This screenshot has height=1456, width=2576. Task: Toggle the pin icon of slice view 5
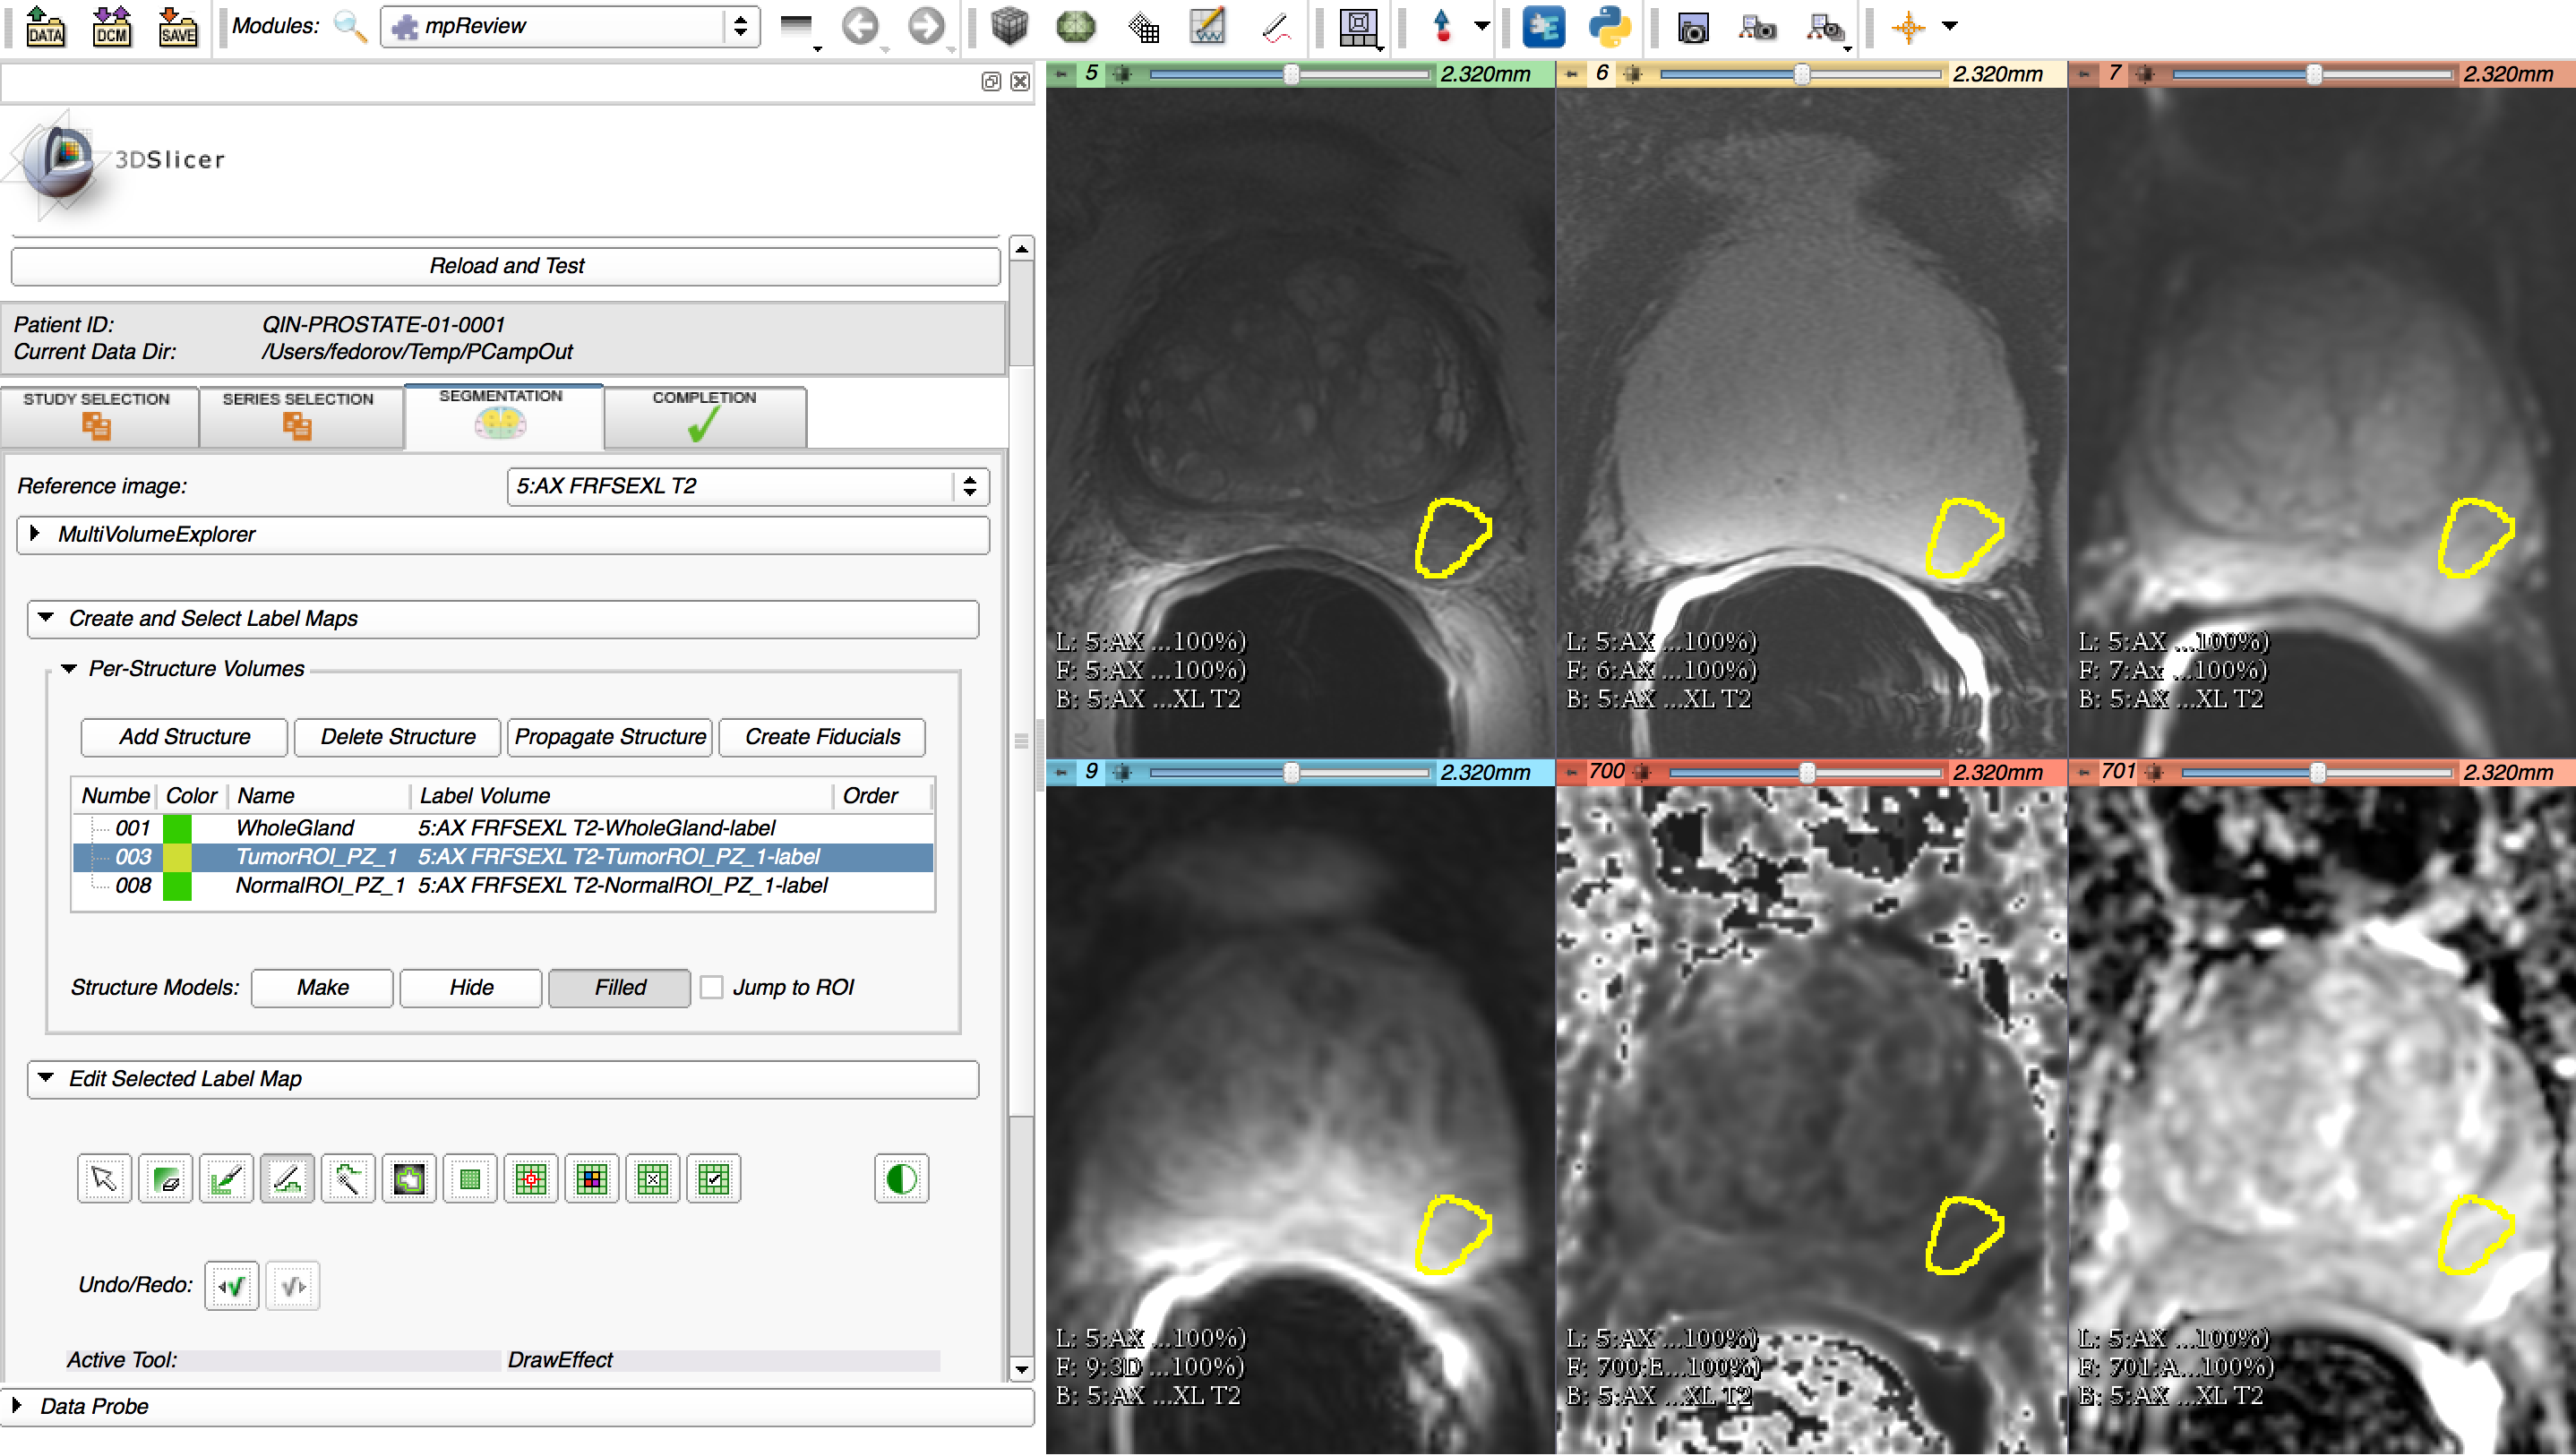tap(1061, 74)
